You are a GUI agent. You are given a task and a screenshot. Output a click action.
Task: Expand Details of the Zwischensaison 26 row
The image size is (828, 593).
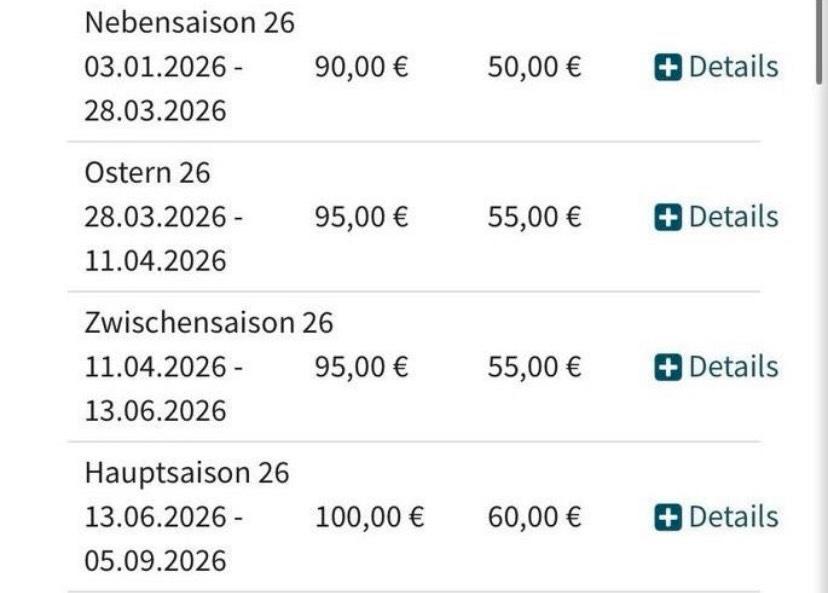[733, 367]
